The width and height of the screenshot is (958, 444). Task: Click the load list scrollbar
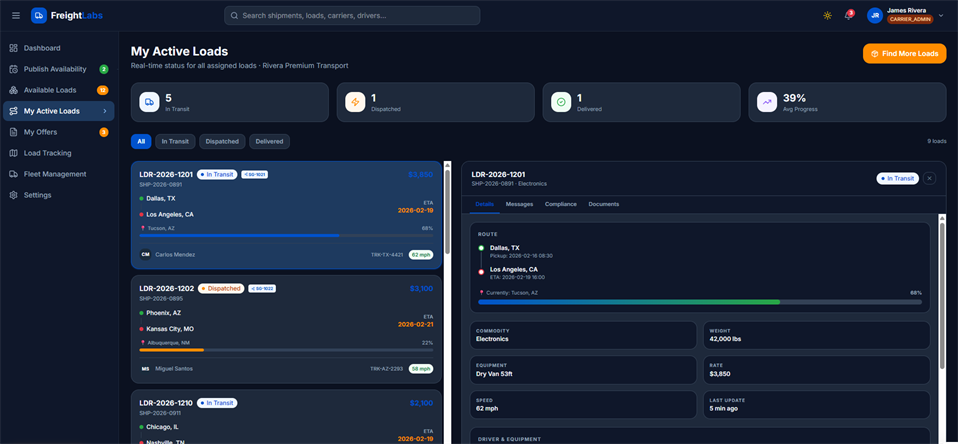point(447,212)
